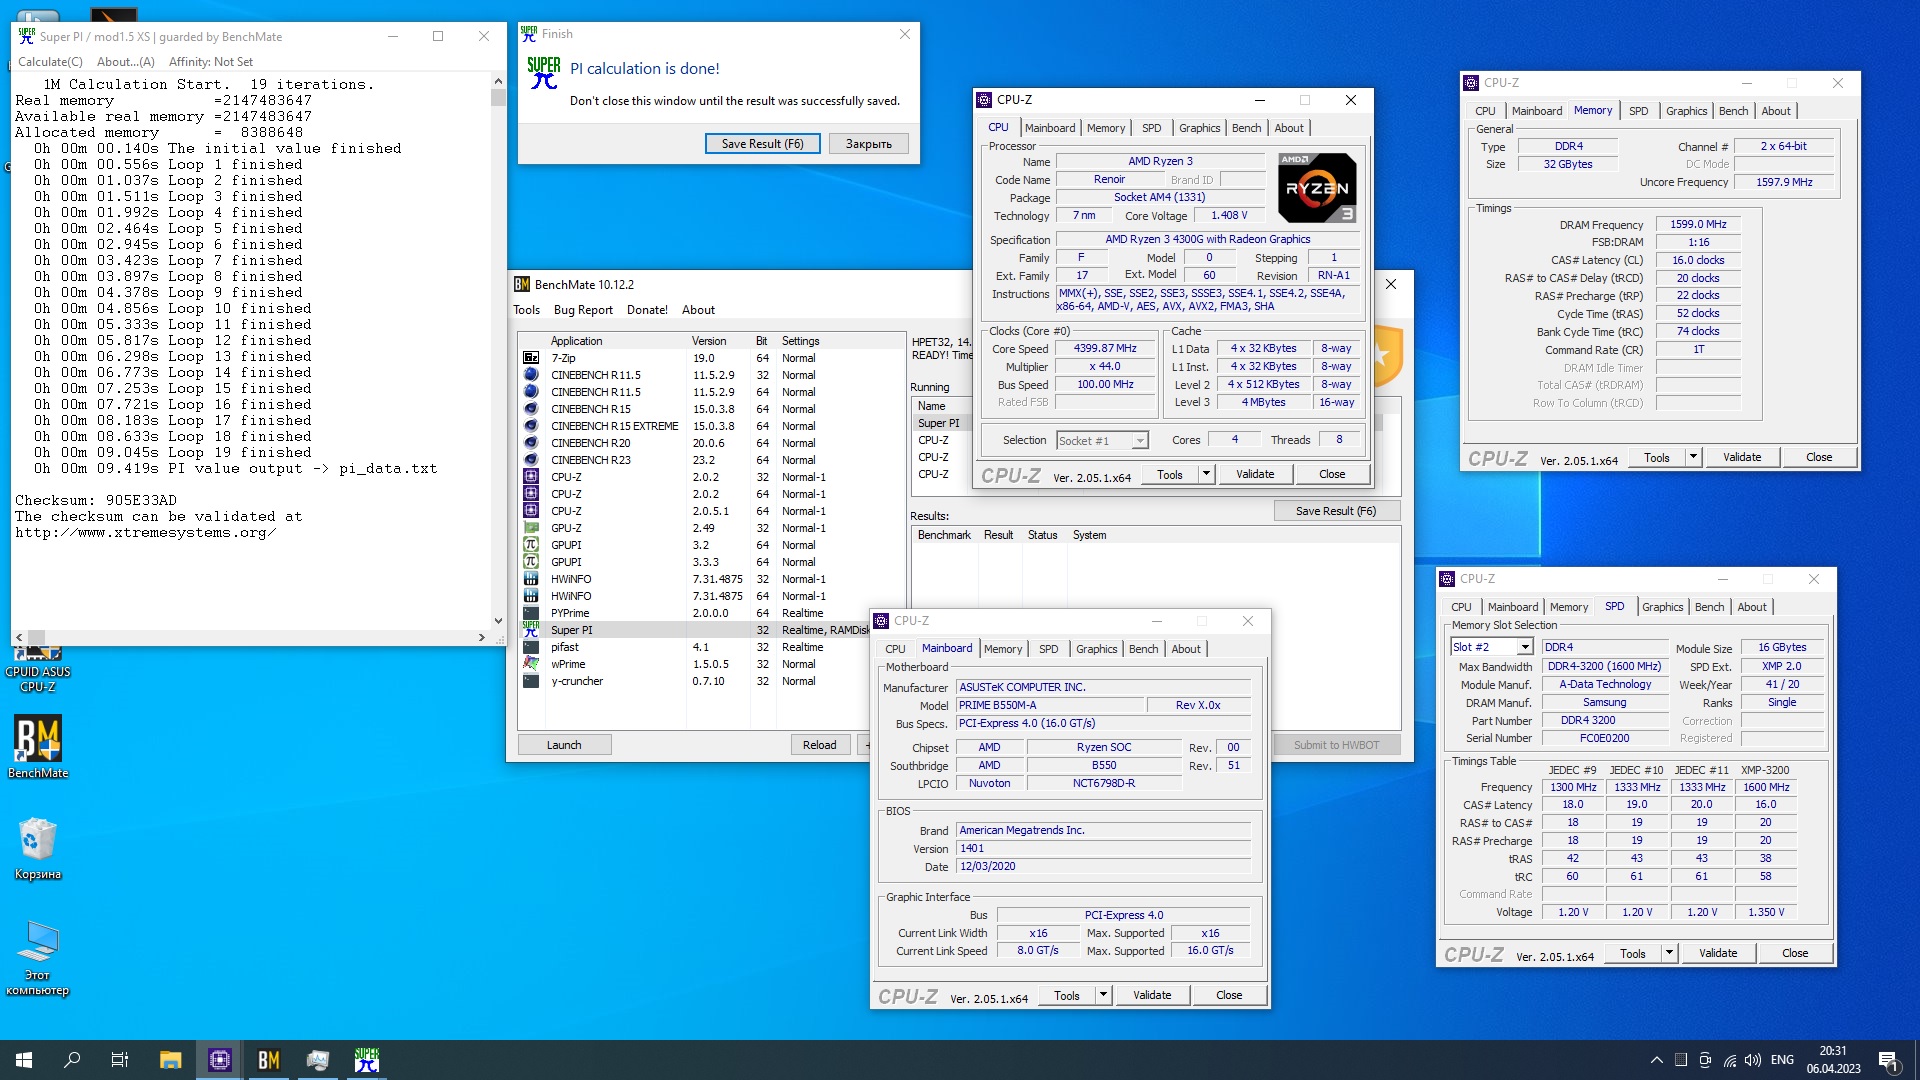Viewport: 1920px width, 1080px height.
Task: Click HWiNFO 32-bit row icon
Action: tap(531, 579)
